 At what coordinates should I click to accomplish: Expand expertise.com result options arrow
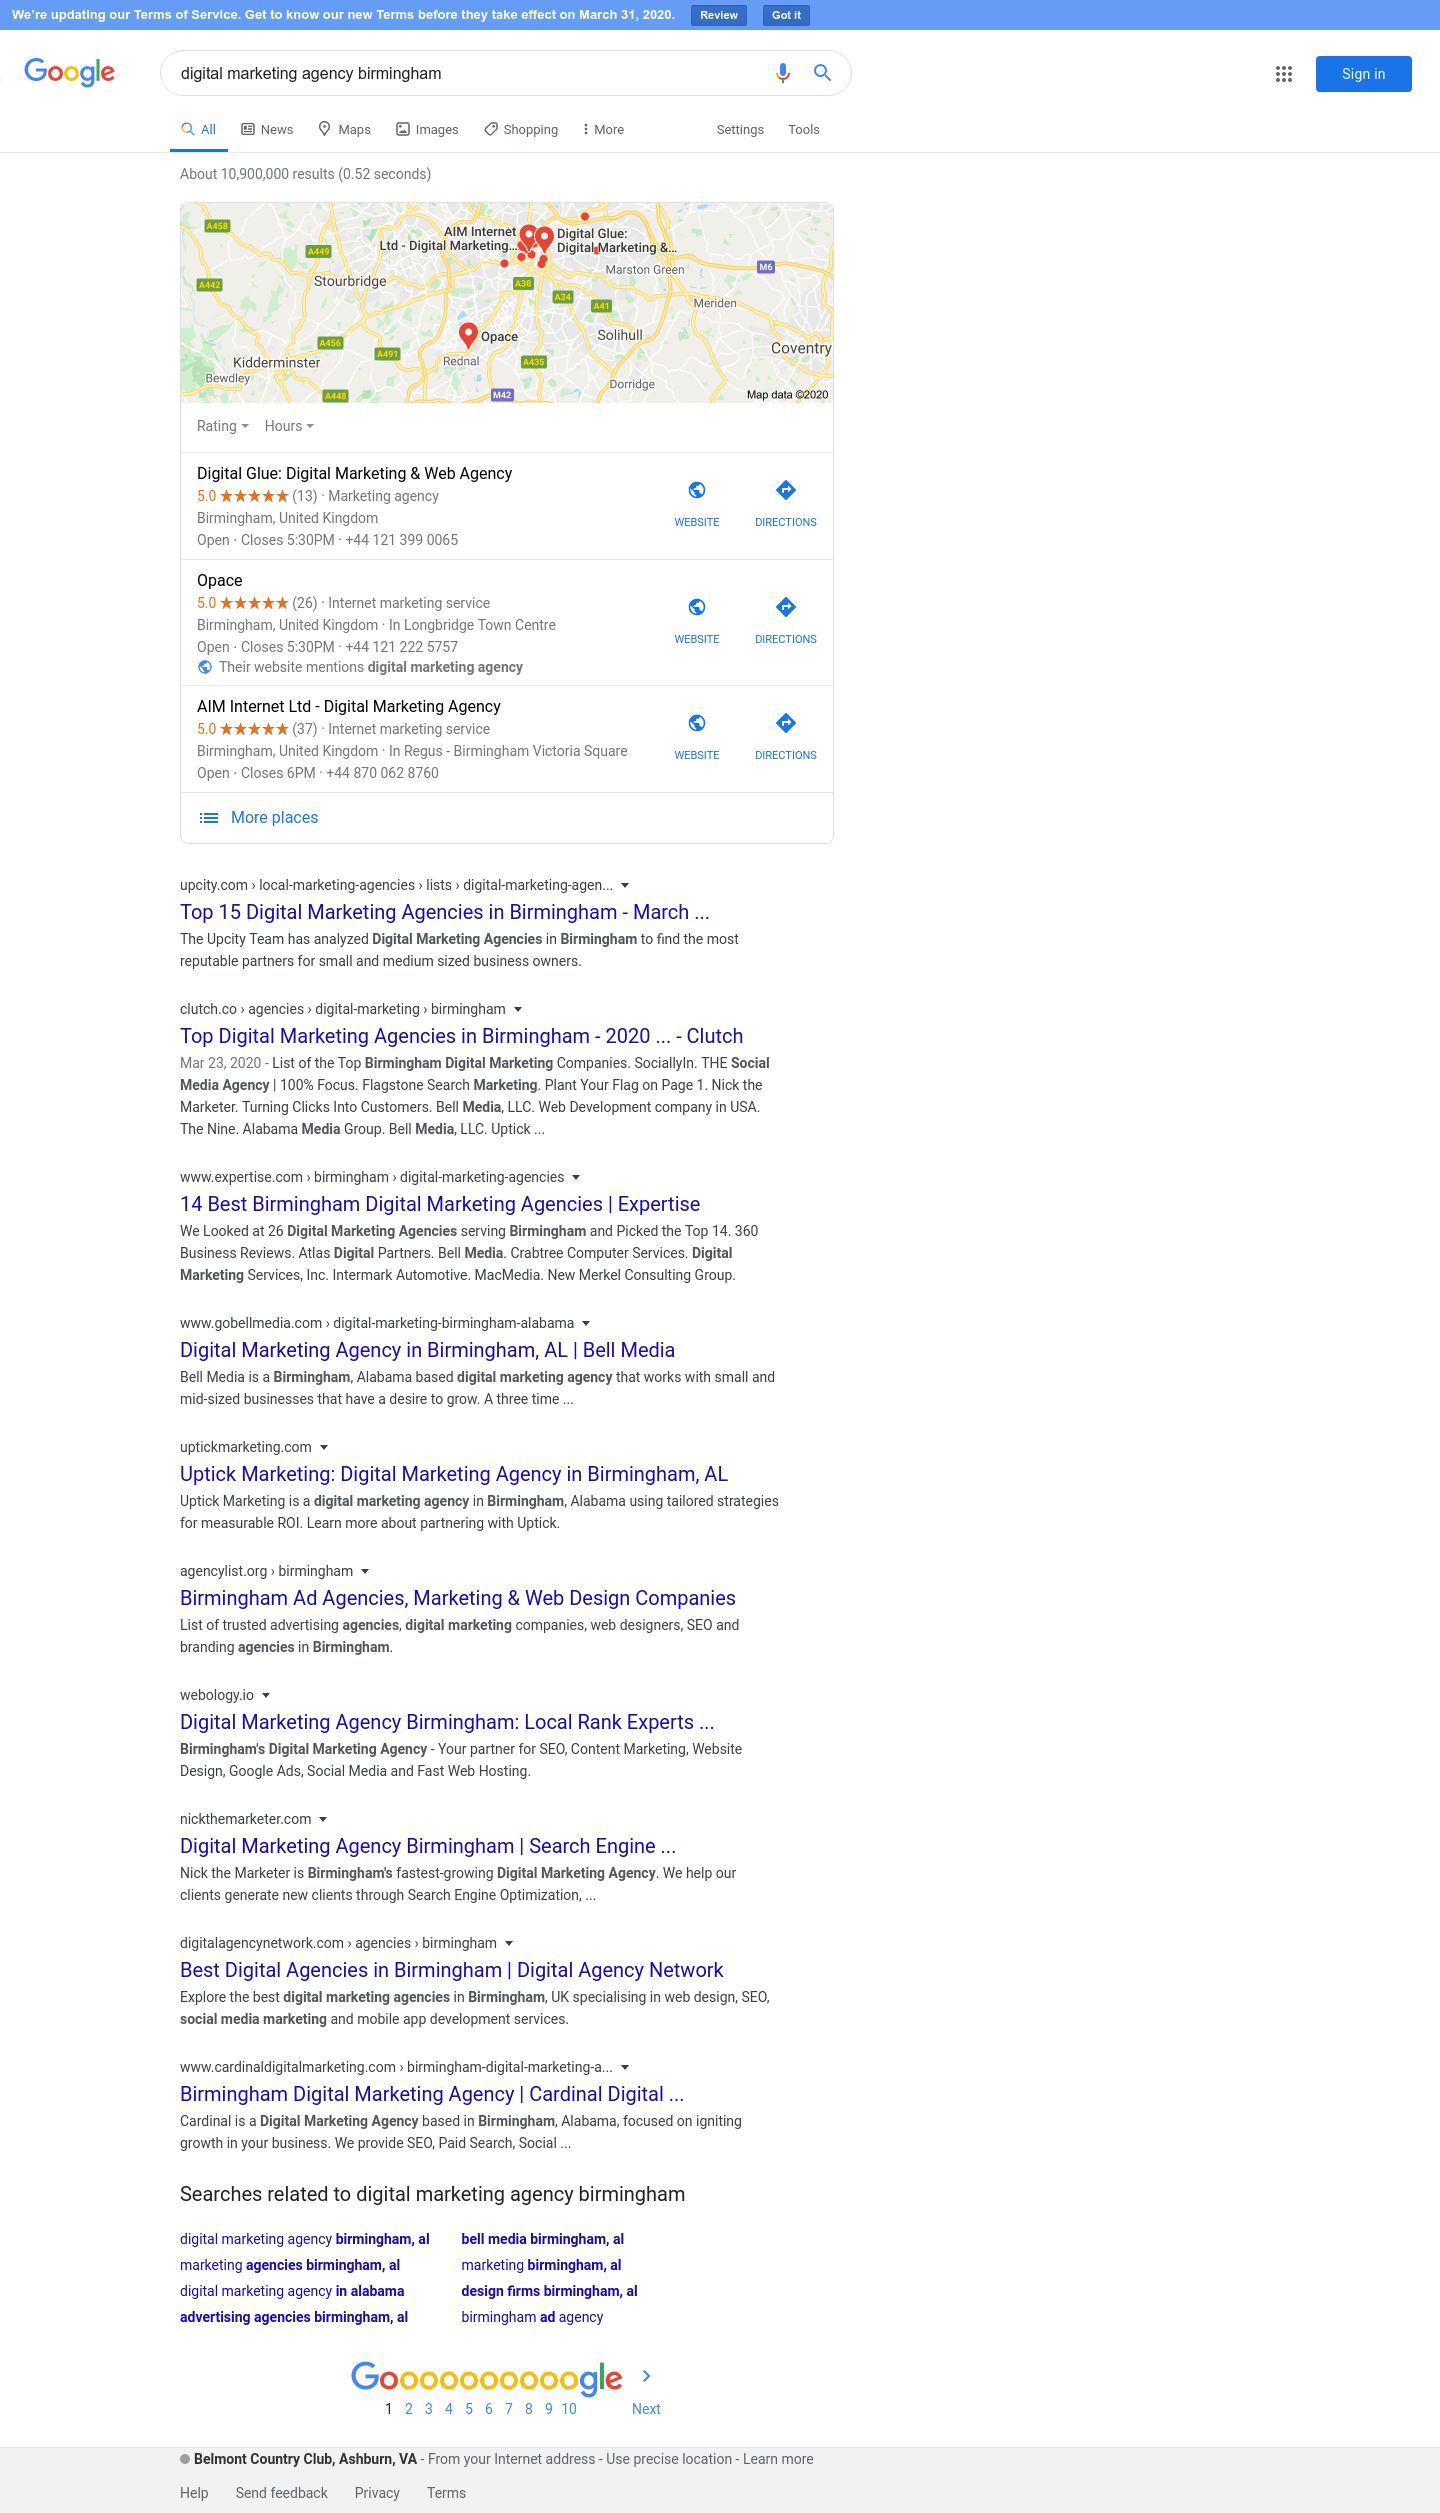(576, 1177)
